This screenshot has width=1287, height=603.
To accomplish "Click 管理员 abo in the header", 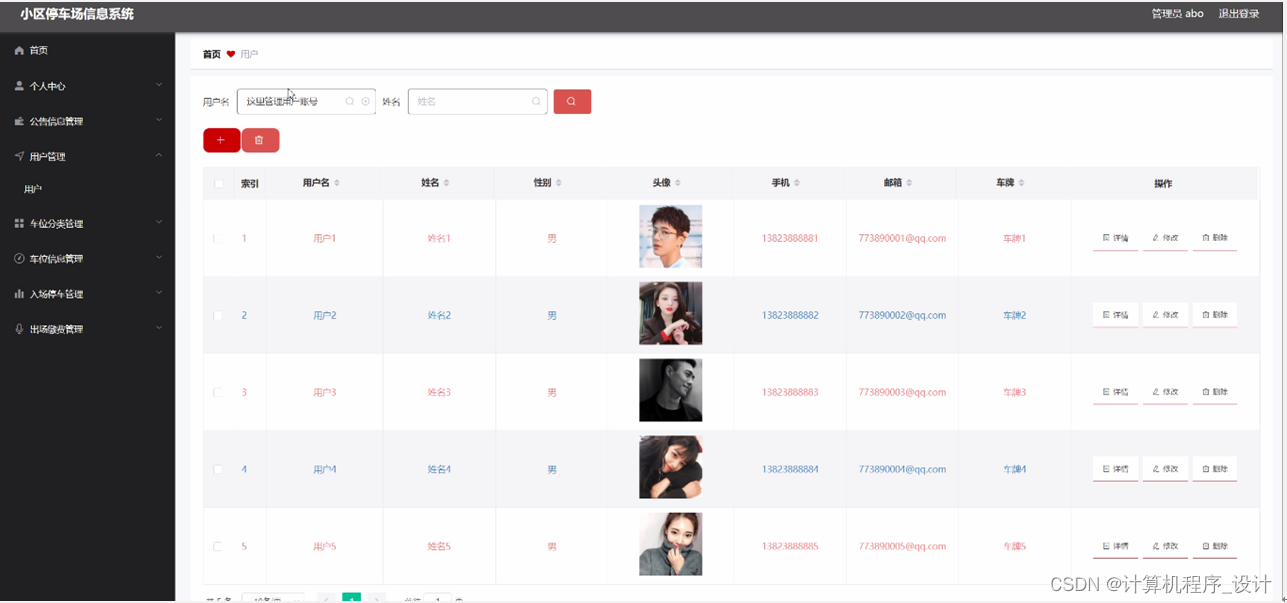I will (x=1177, y=14).
